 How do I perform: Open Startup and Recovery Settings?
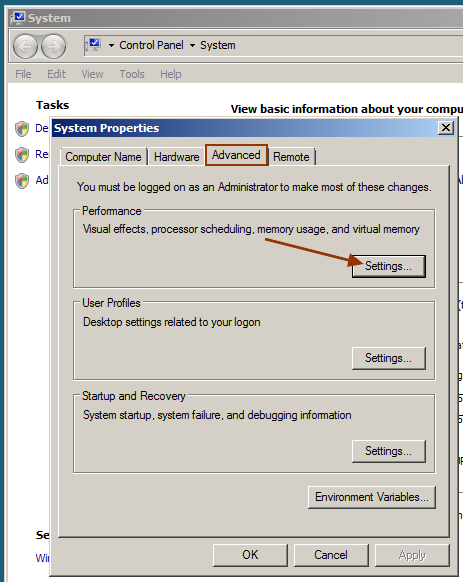[x=388, y=451]
